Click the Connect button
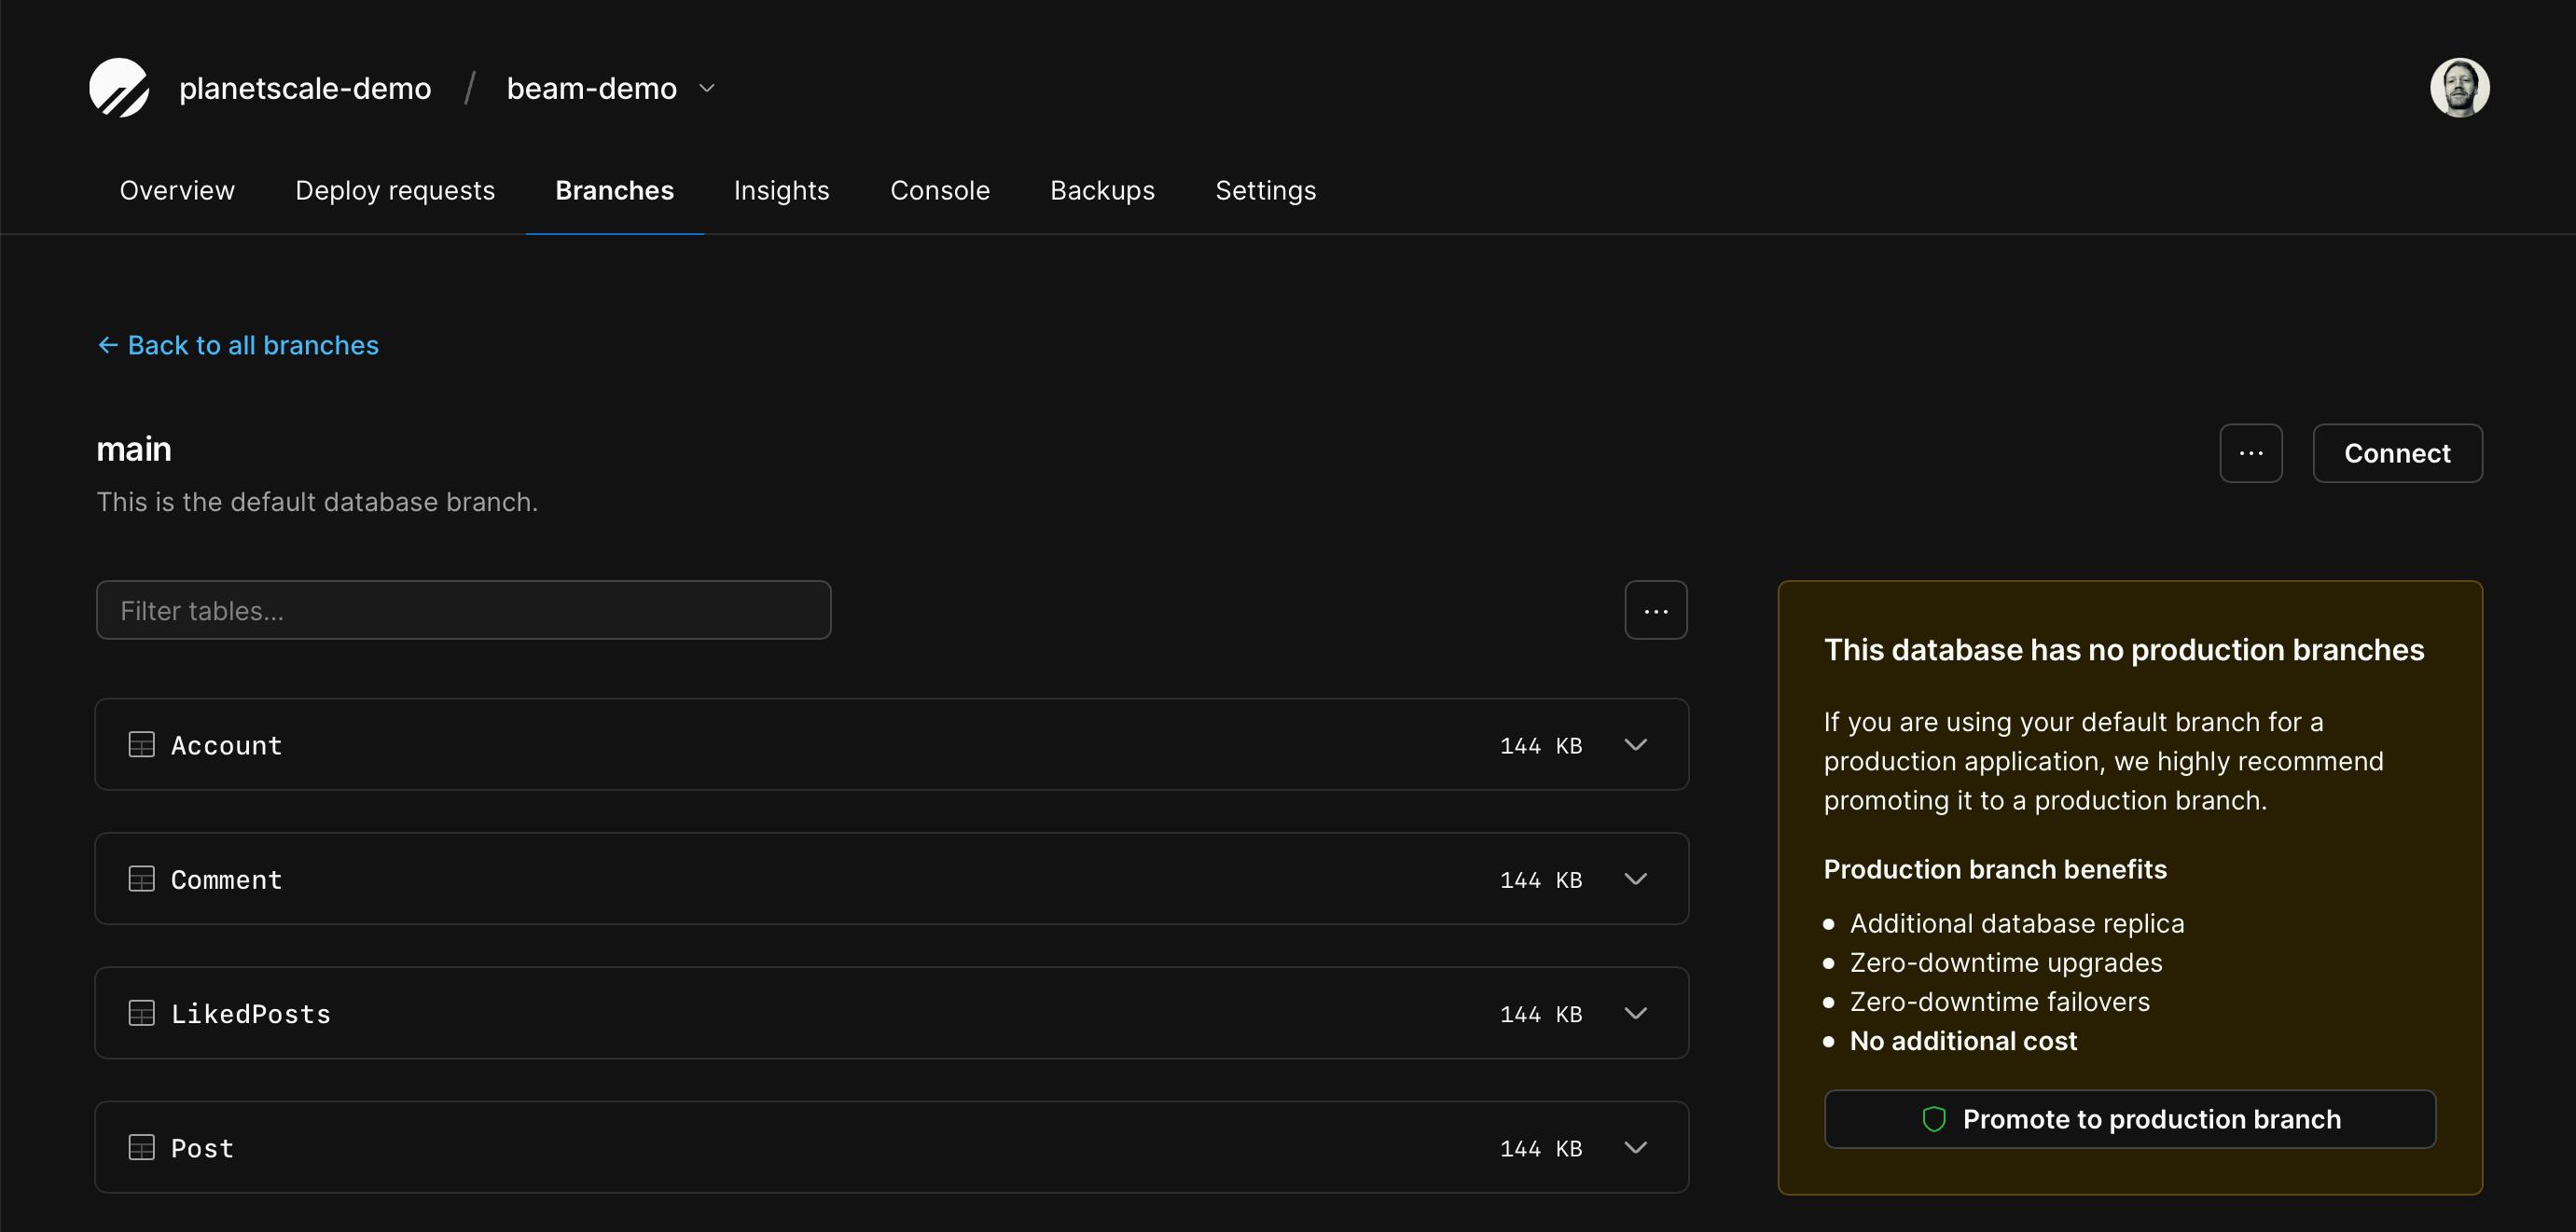 (x=2396, y=453)
